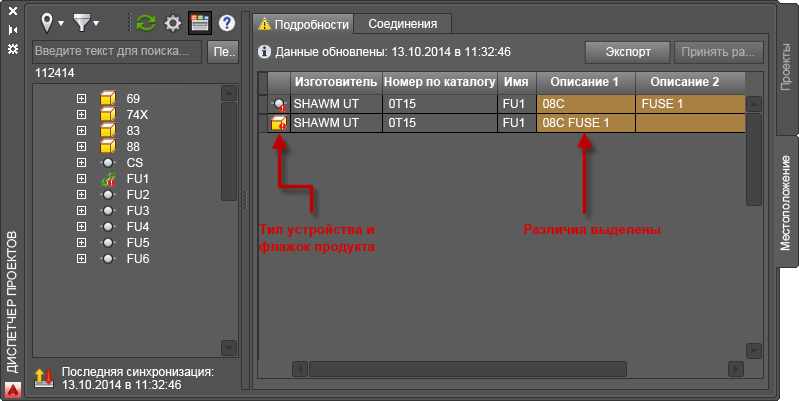Click the horizontal scrollbar under the table
The image size is (799, 401).
[517, 368]
